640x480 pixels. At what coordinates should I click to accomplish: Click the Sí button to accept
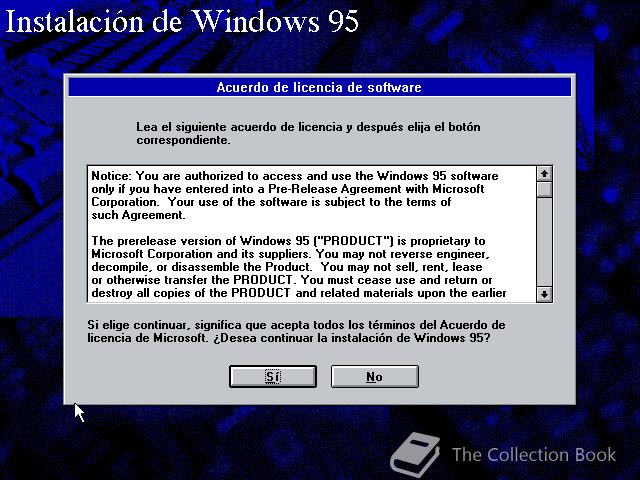pyautogui.click(x=273, y=376)
